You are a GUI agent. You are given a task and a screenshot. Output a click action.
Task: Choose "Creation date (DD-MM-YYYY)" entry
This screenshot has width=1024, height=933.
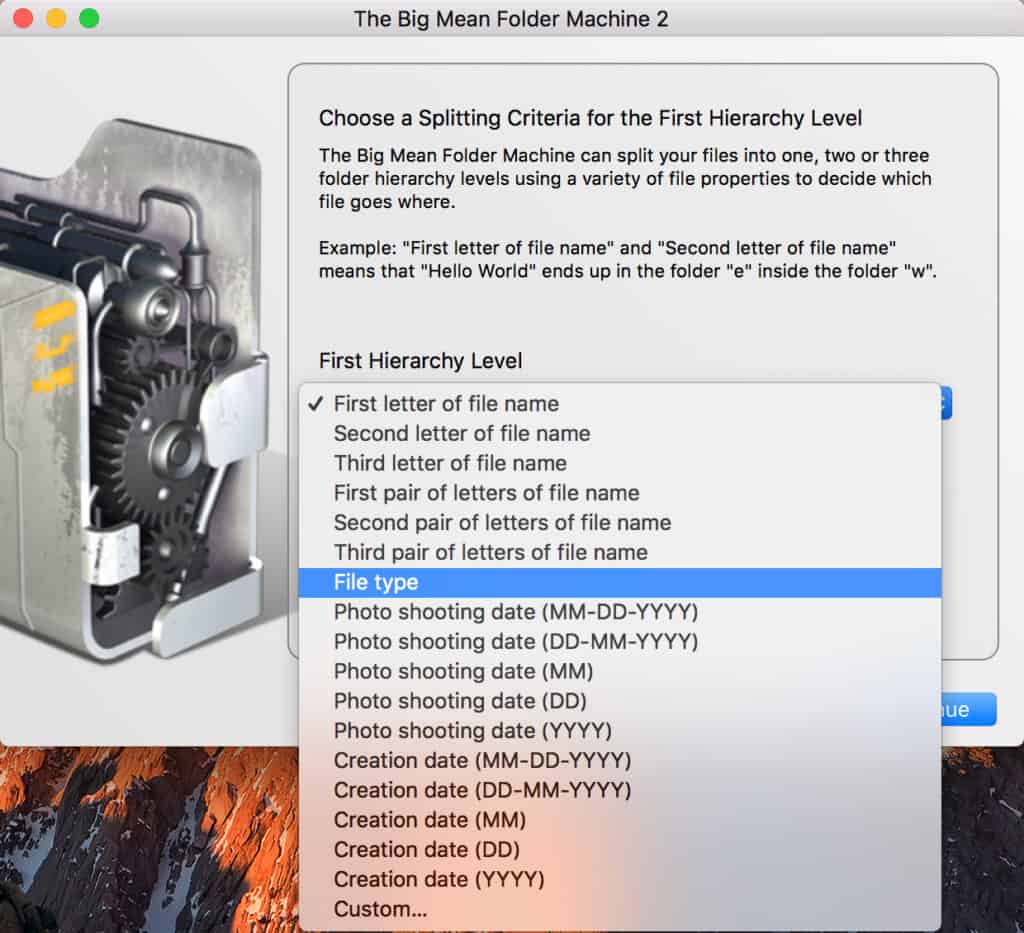[x=482, y=790]
